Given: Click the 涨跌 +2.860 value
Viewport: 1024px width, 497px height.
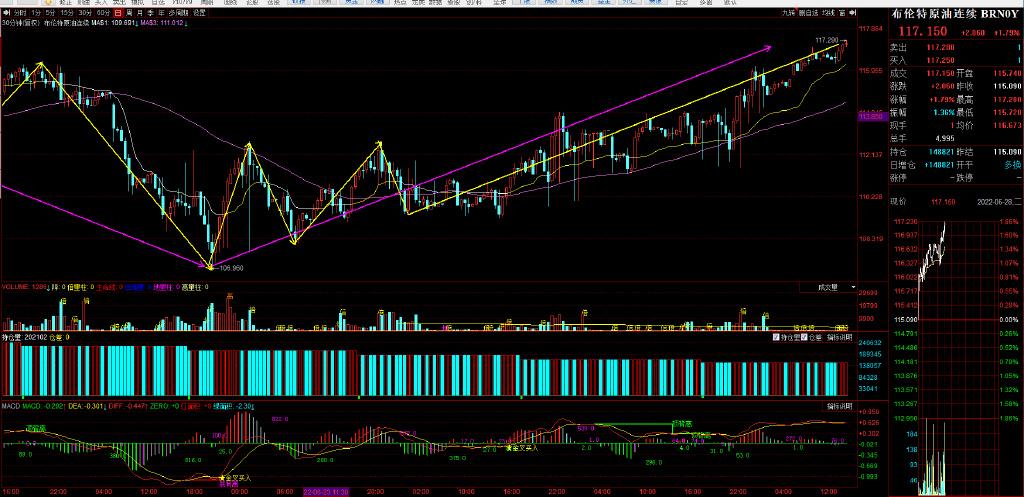Looking at the screenshot, I should [x=944, y=86].
